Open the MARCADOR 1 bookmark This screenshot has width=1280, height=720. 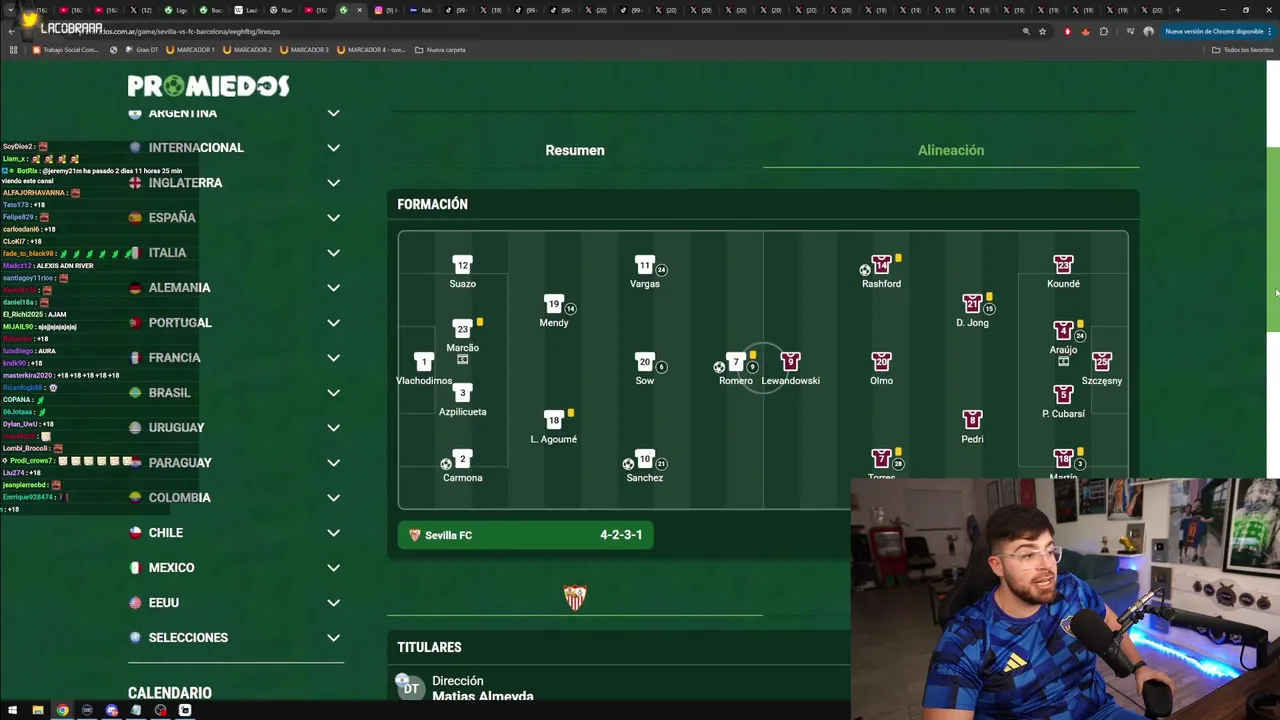point(190,49)
